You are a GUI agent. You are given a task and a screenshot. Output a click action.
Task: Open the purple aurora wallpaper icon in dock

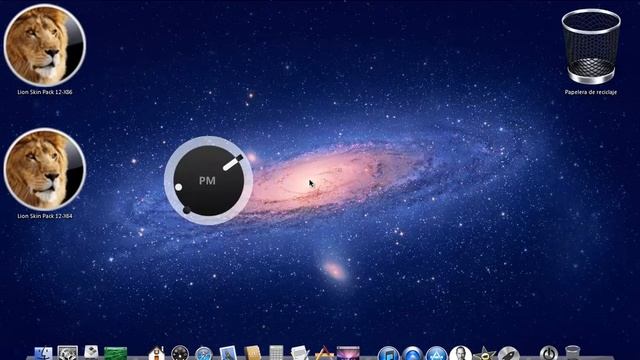pos(348,353)
